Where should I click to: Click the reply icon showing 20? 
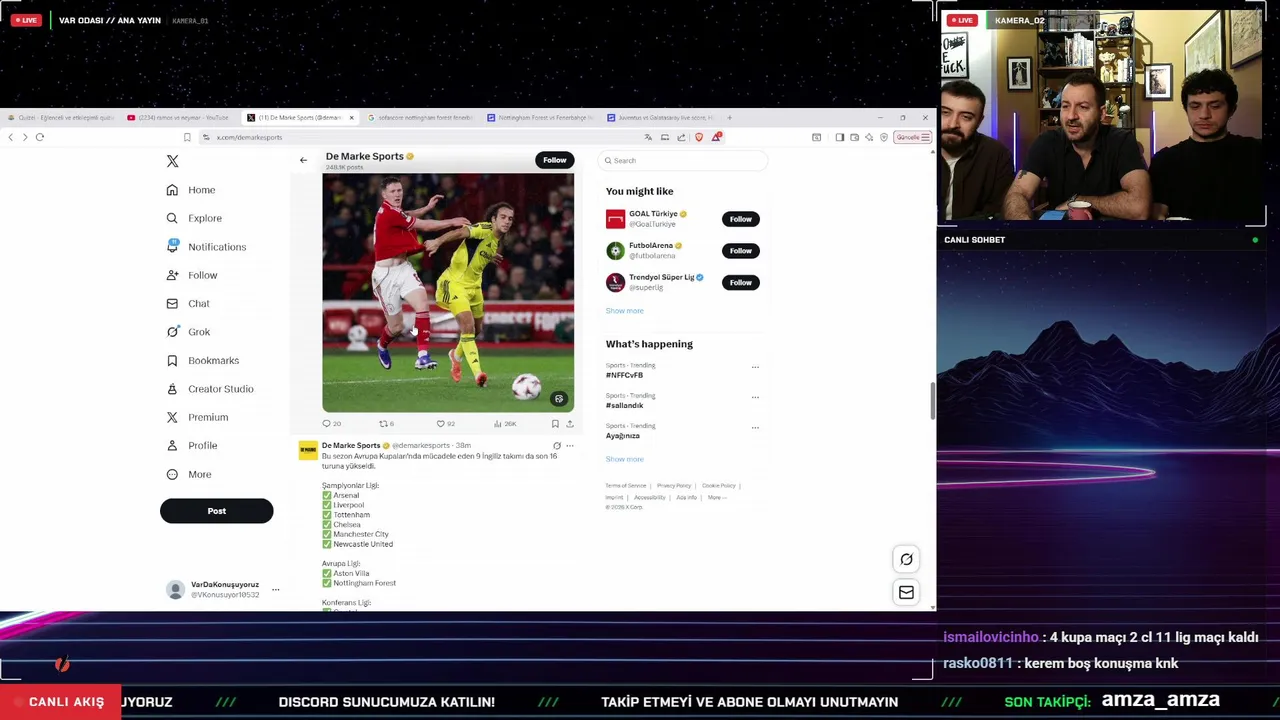pyautogui.click(x=331, y=424)
